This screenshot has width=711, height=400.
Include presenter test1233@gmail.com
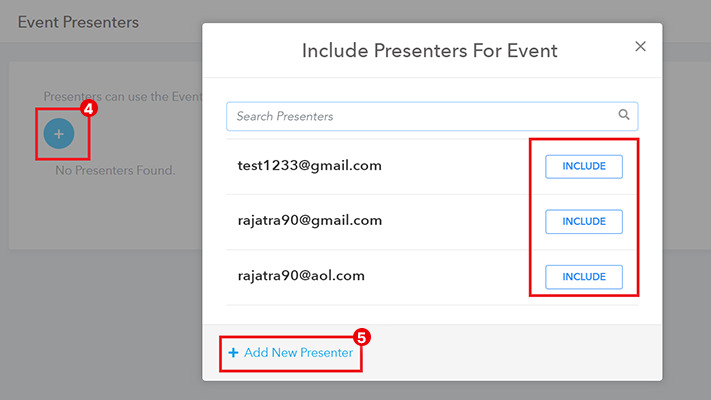(584, 166)
